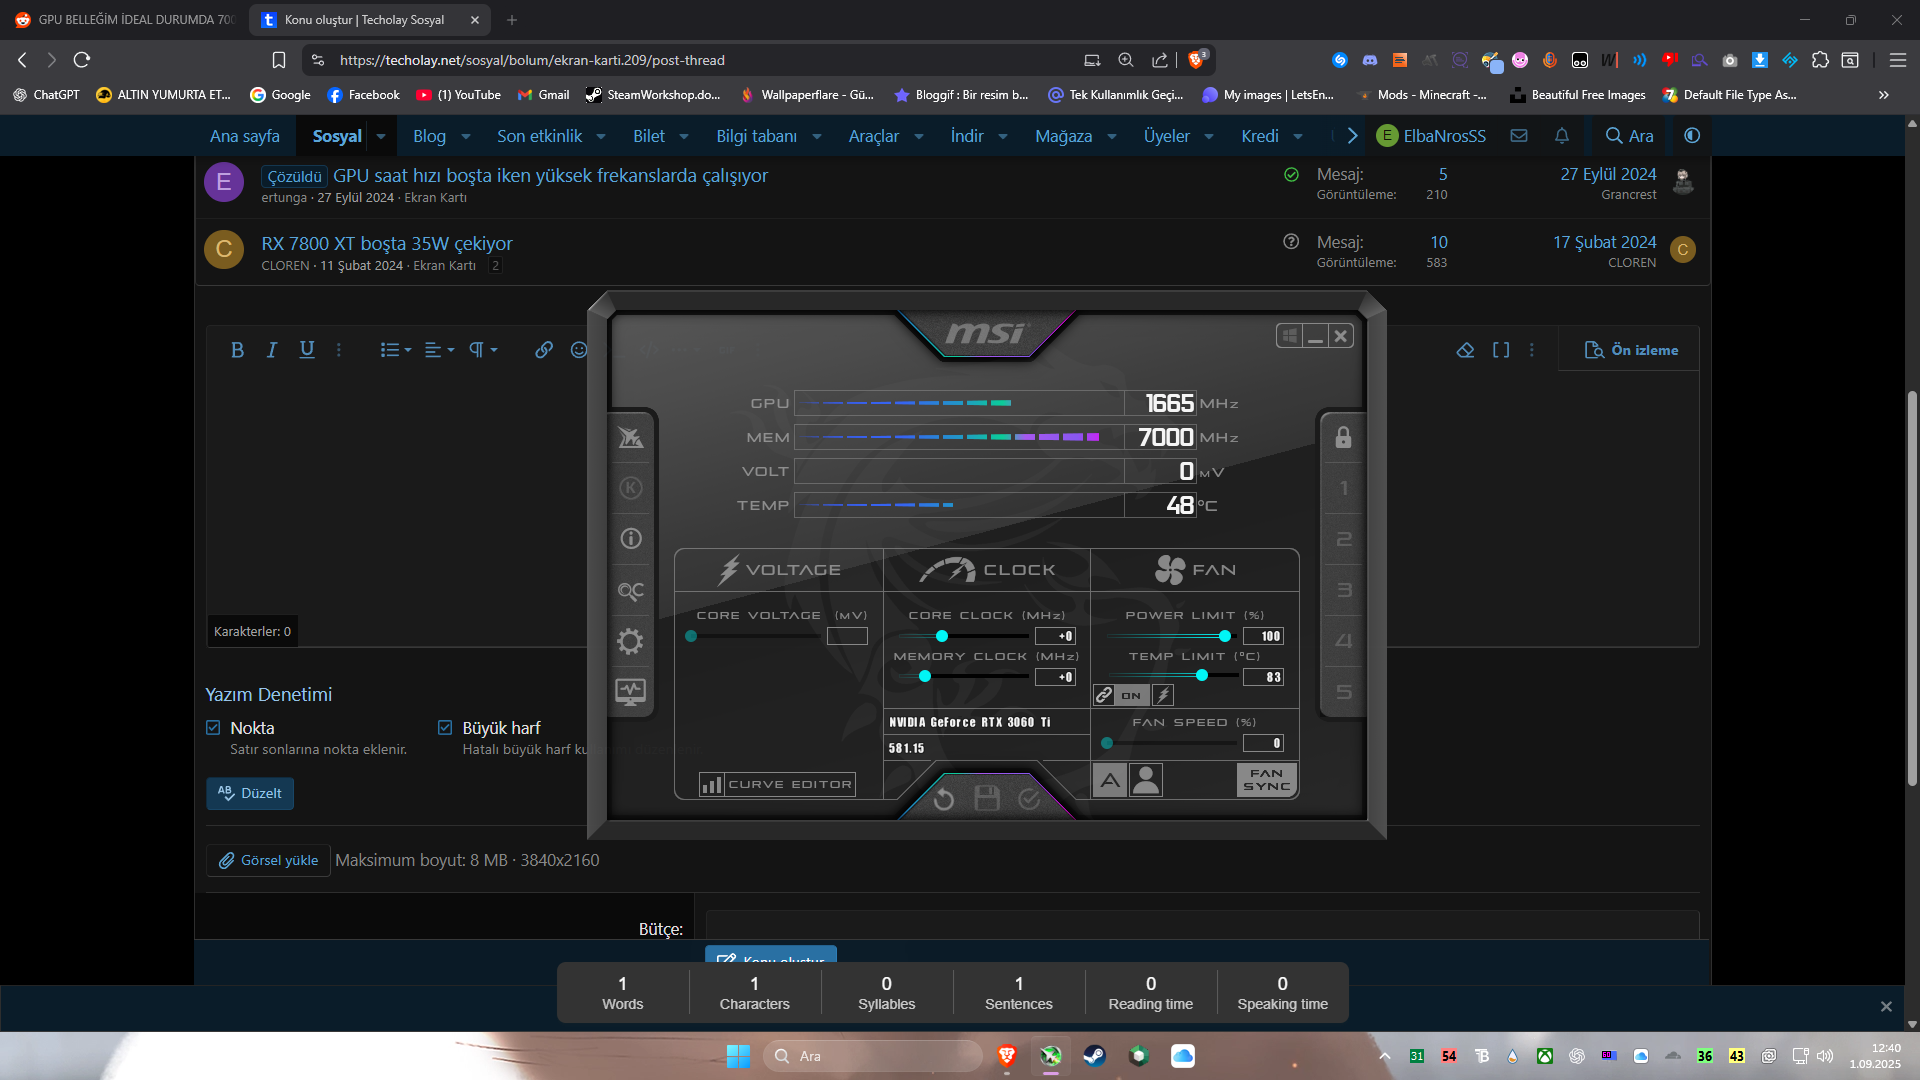Viewport: 1920px width, 1080px height.
Task: Save current Afterburner settings to profile
Action: pos(987,798)
